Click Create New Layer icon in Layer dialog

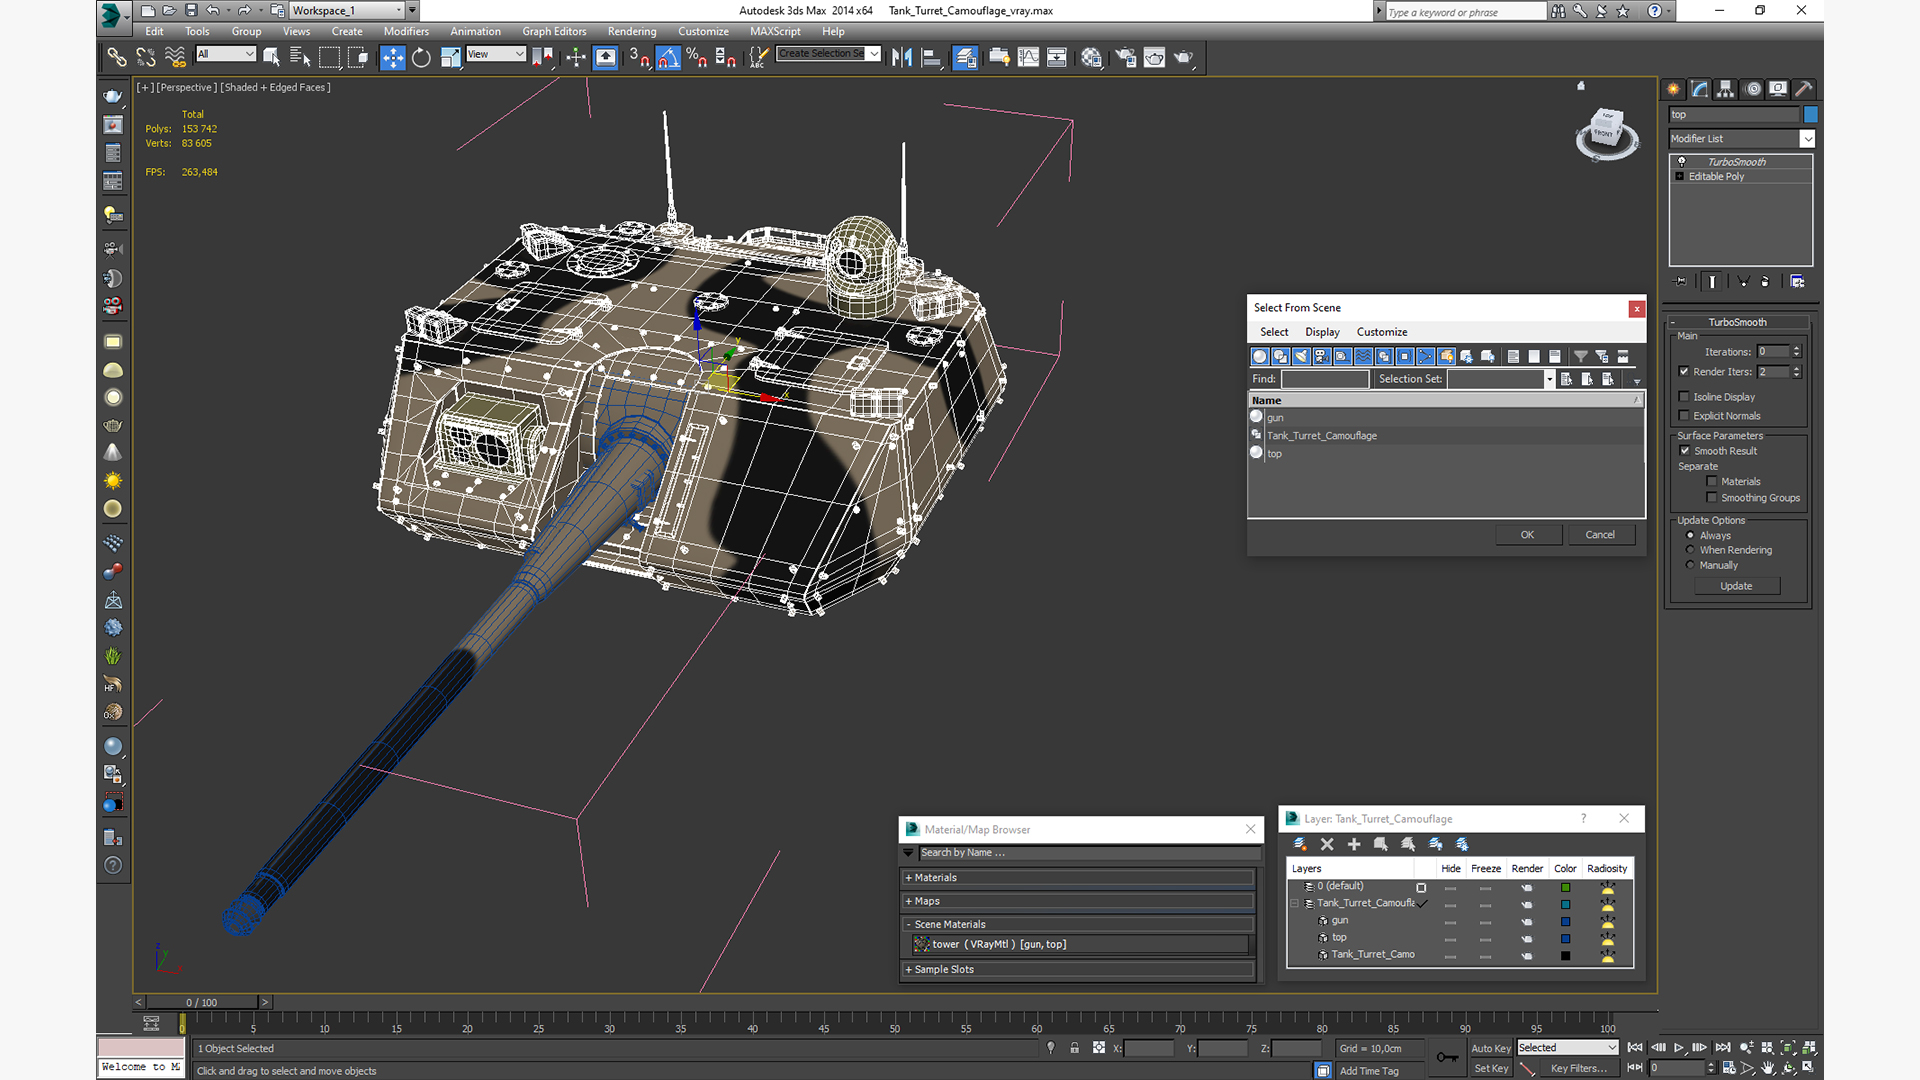coord(1300,844)
